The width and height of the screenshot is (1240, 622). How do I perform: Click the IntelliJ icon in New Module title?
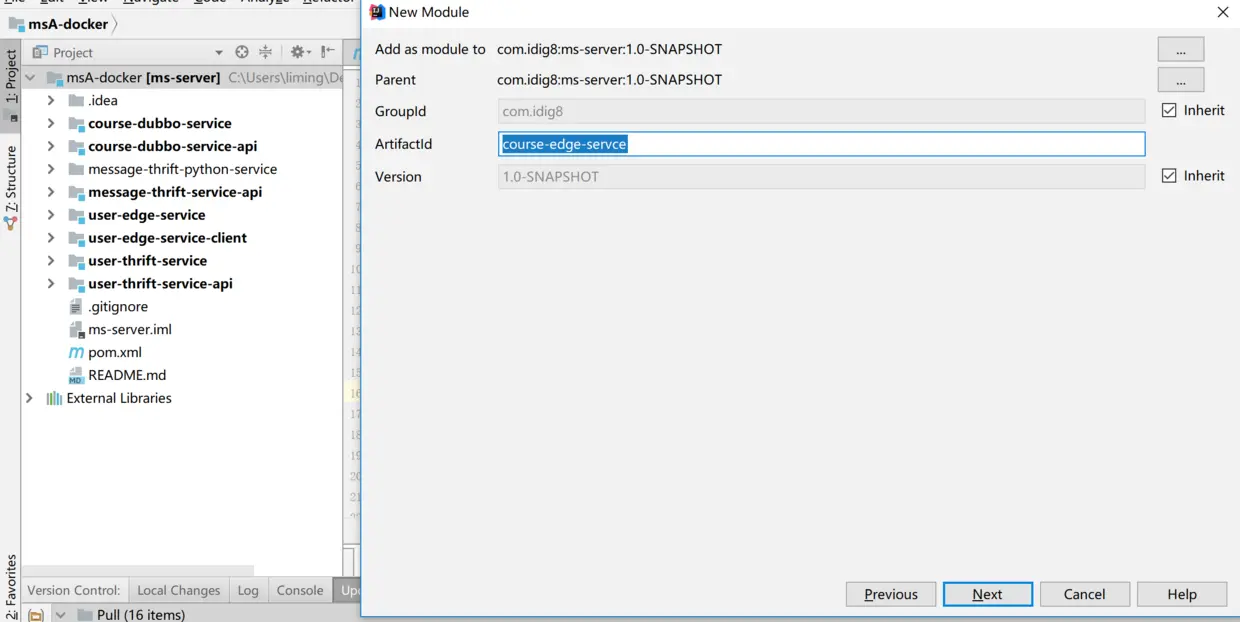click(x=377, y=12)
